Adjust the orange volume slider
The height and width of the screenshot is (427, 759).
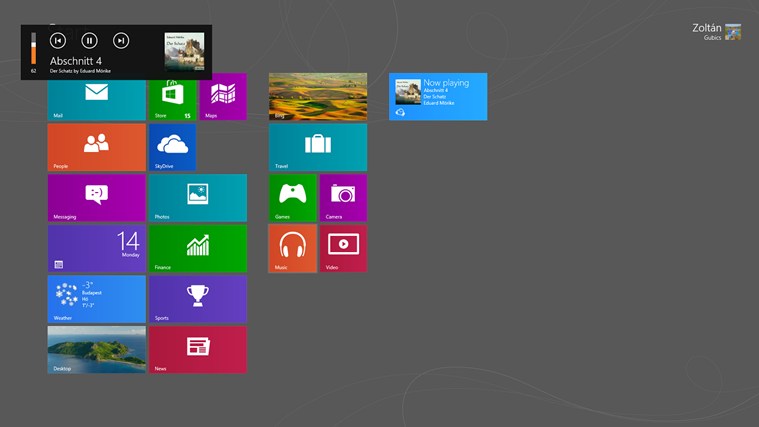pyautogui.click(x=33, y=50)
